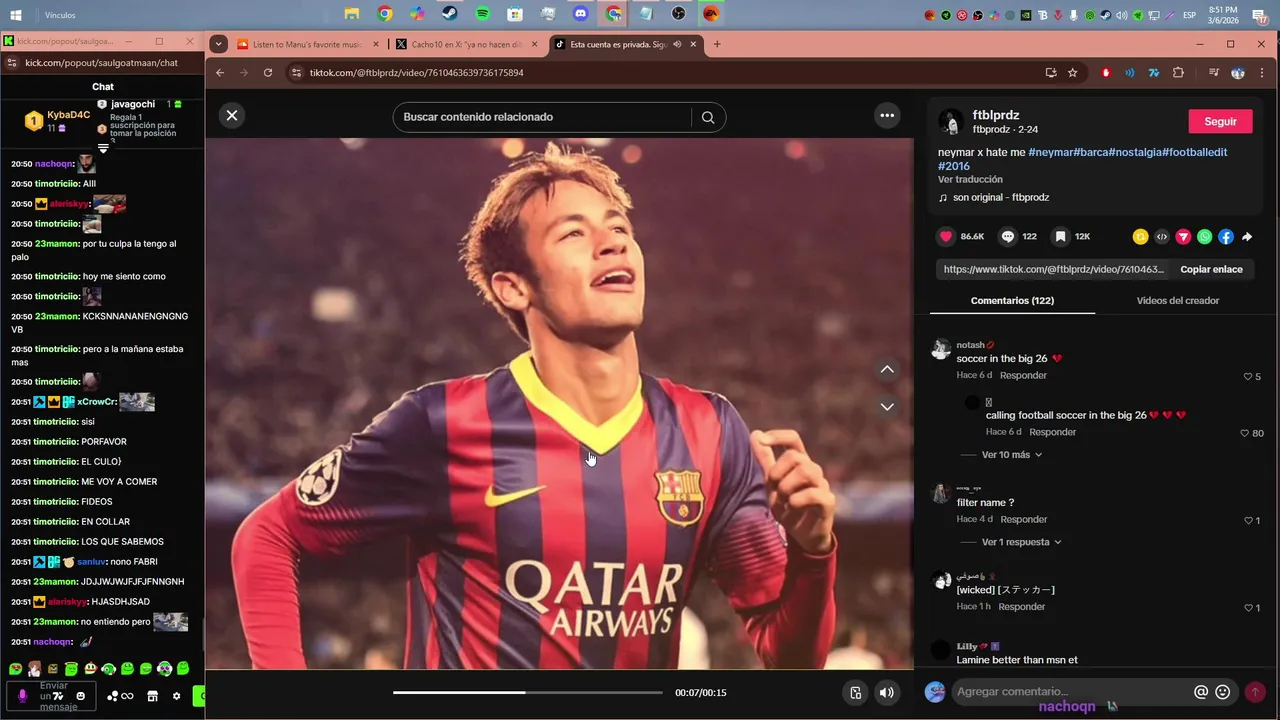Open Windows notification center icon

pyautogui.click(x=1260, y=15)
